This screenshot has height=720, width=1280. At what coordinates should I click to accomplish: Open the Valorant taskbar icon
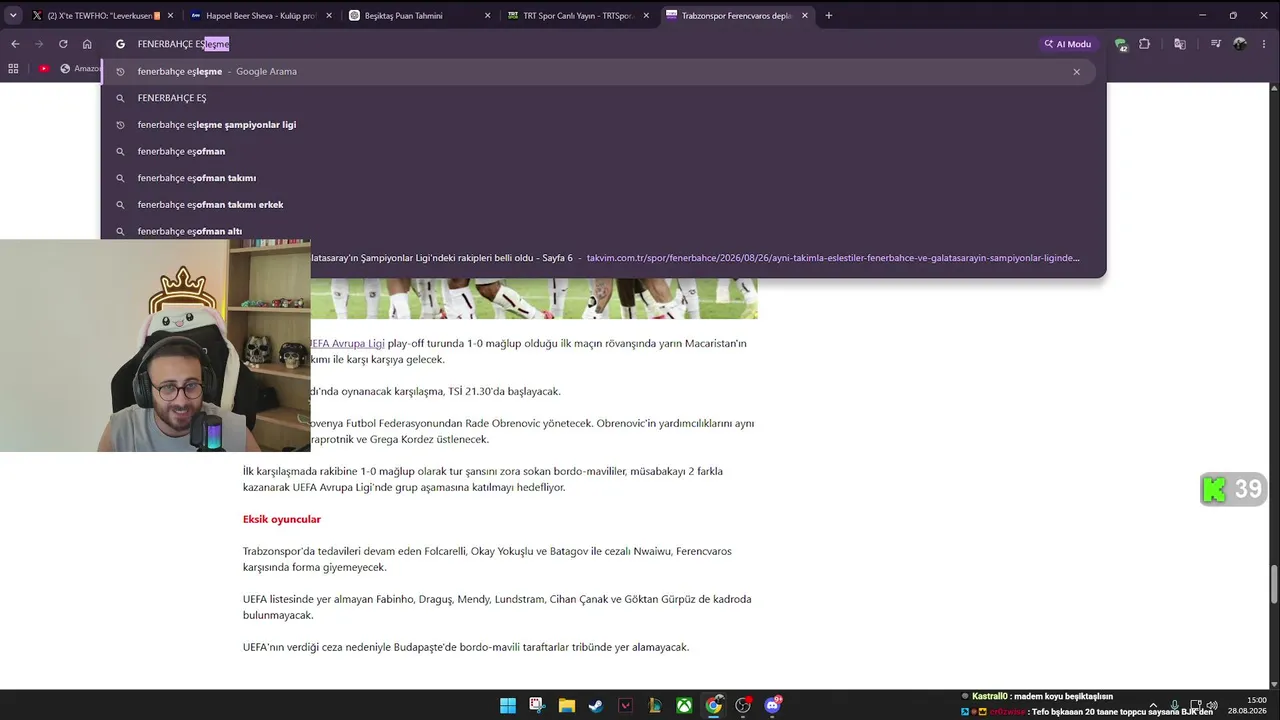tap(626, 706)
